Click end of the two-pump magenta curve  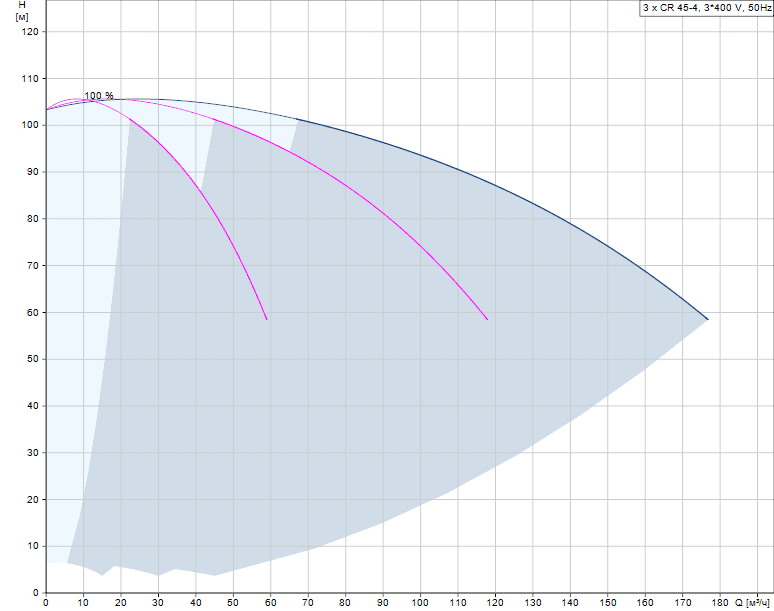(x=487, y=319)
